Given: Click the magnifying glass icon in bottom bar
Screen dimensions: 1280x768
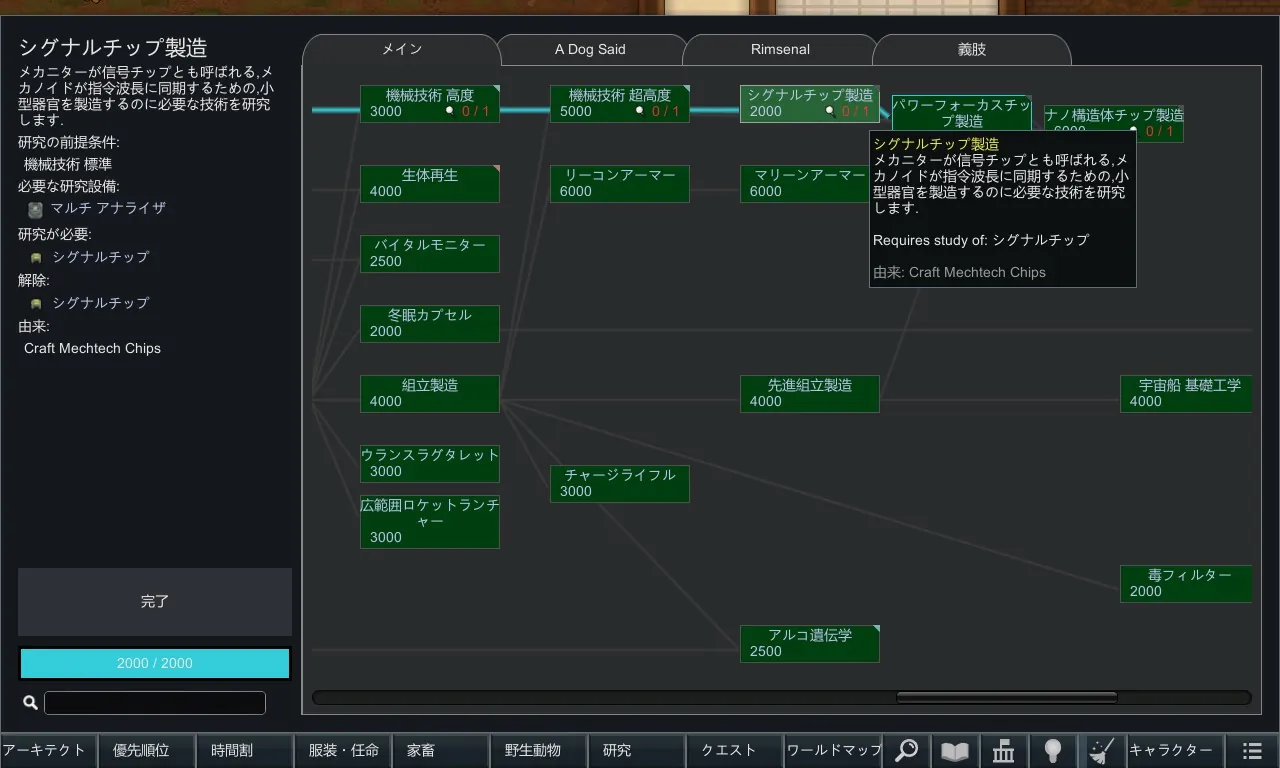Looking at the screenshot, I should 906,750.
